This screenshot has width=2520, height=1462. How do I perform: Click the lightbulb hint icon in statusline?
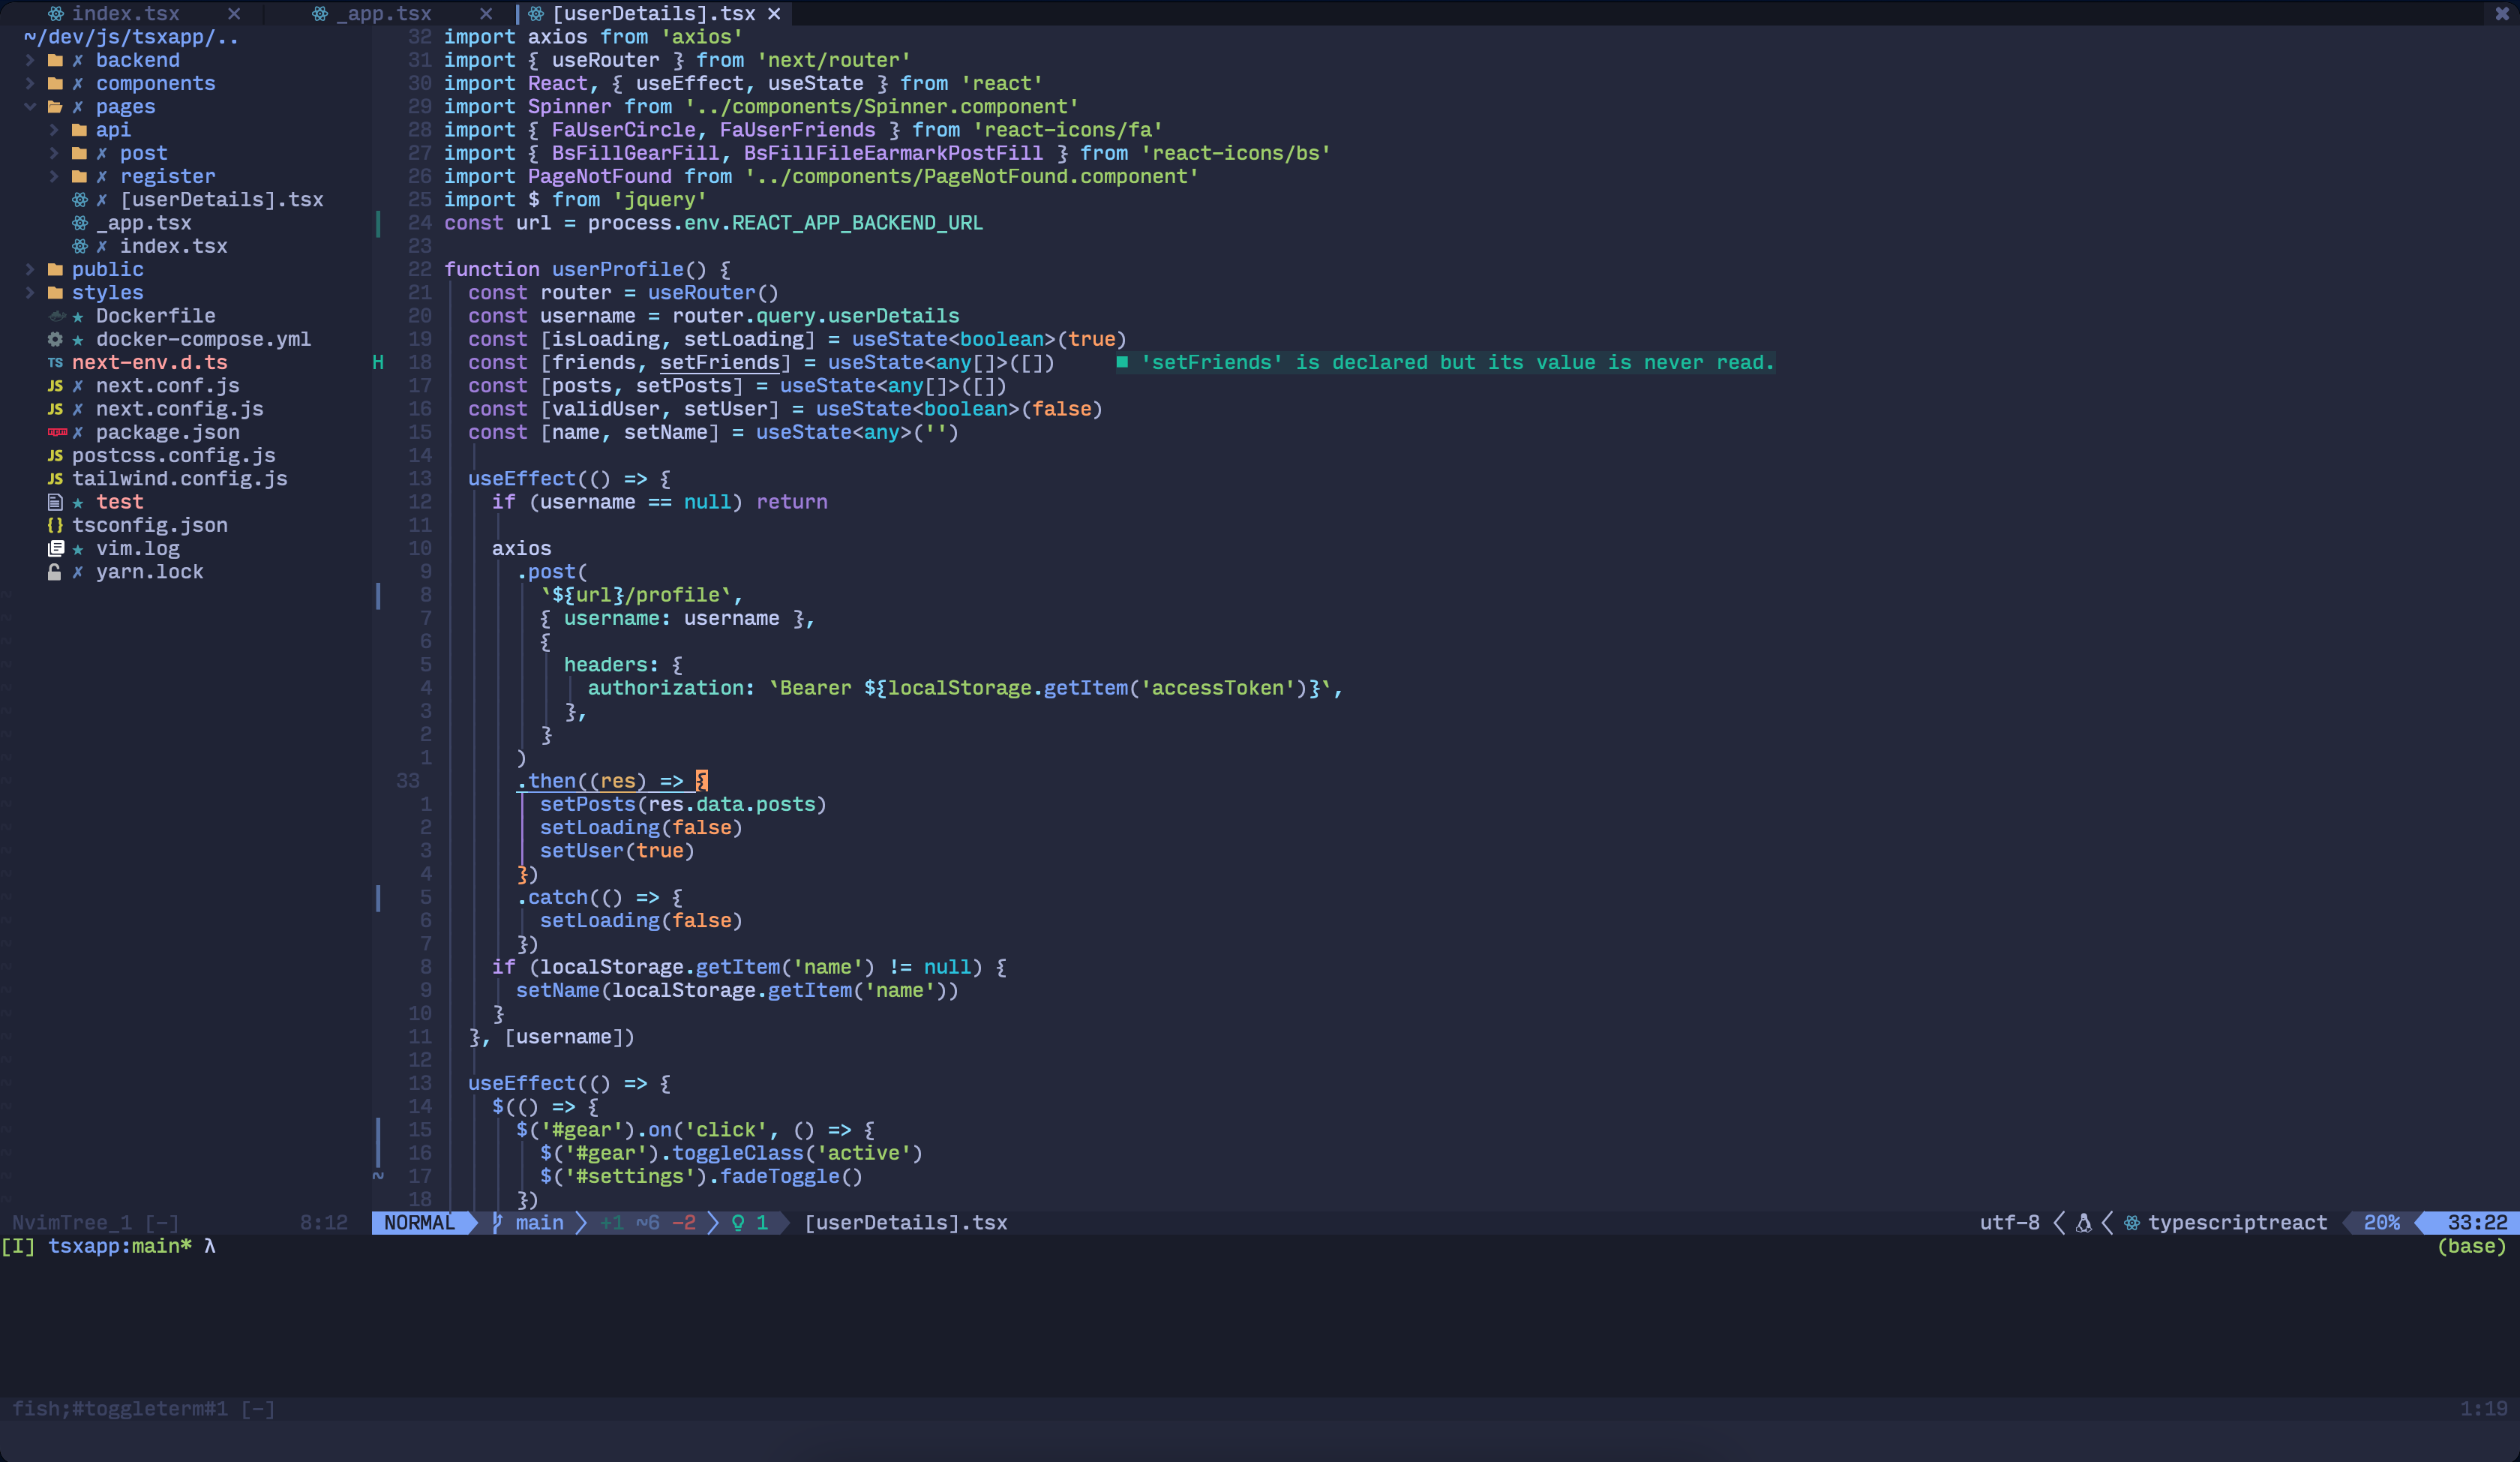tap(738, 1222)
